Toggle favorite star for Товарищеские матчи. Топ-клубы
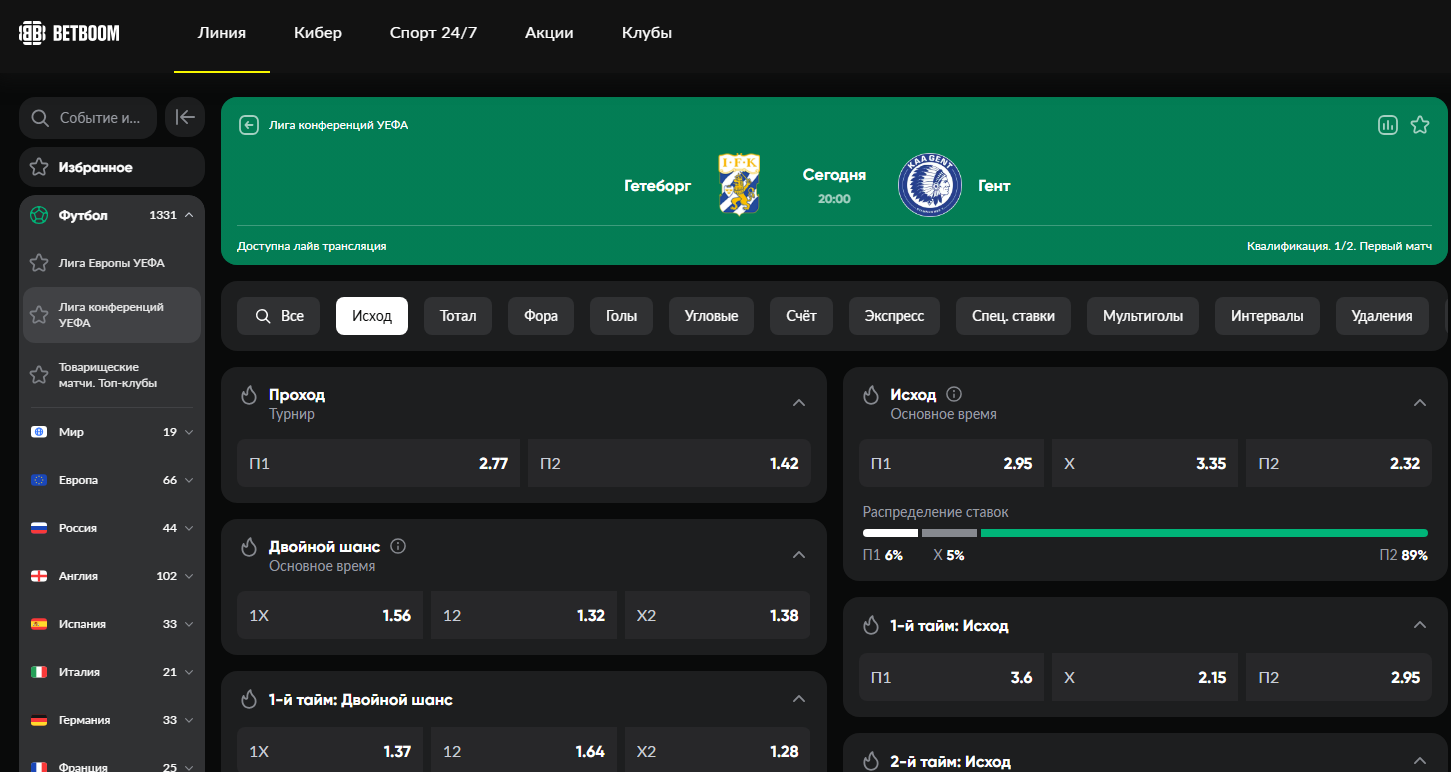 pos(39,375)
